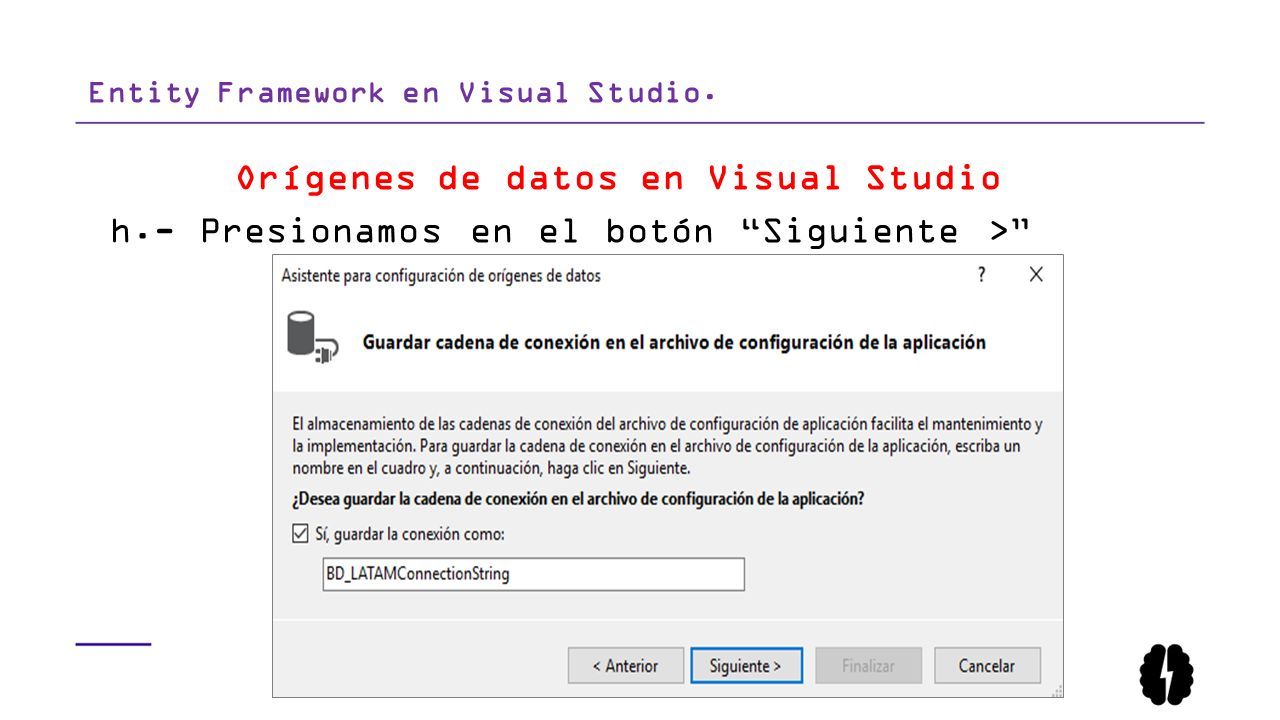Cancel the wizard with "Cancelar"
This screenshot has width=1280, height=720.
coord(987,666)
